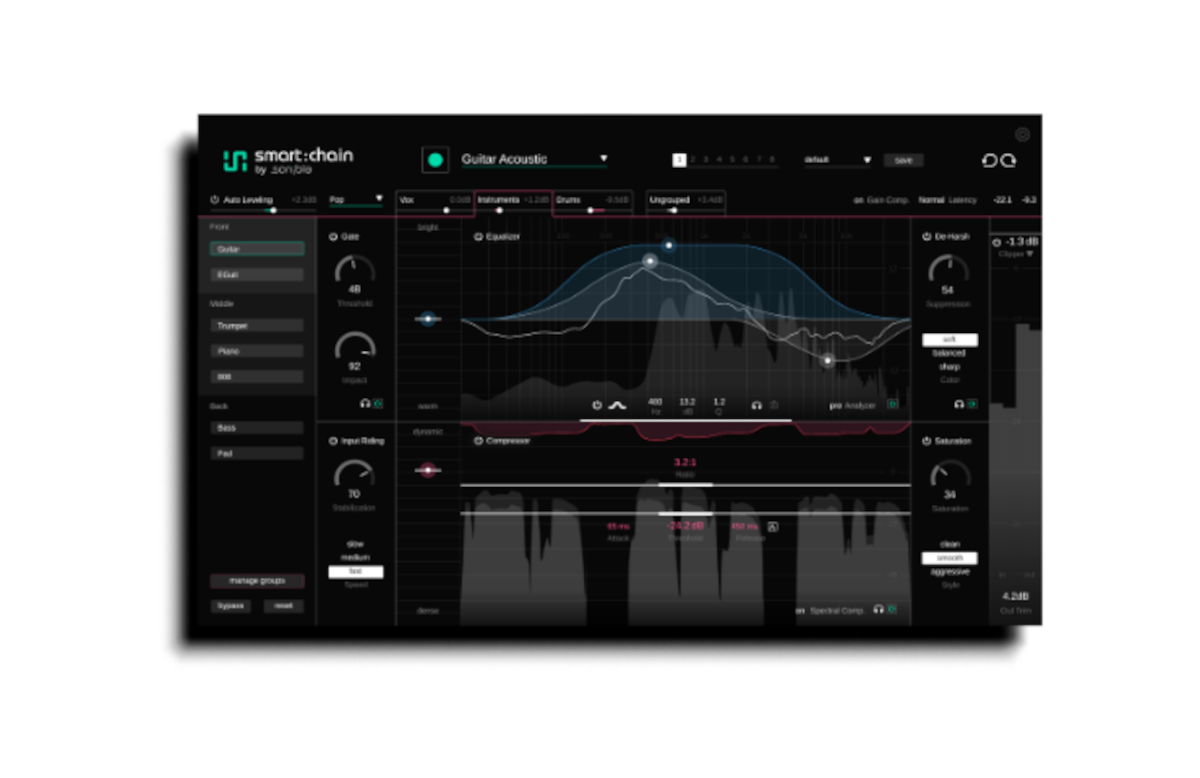Click the redo arrow icon
Screen dimensions: 1200x778
[1009, 161]
